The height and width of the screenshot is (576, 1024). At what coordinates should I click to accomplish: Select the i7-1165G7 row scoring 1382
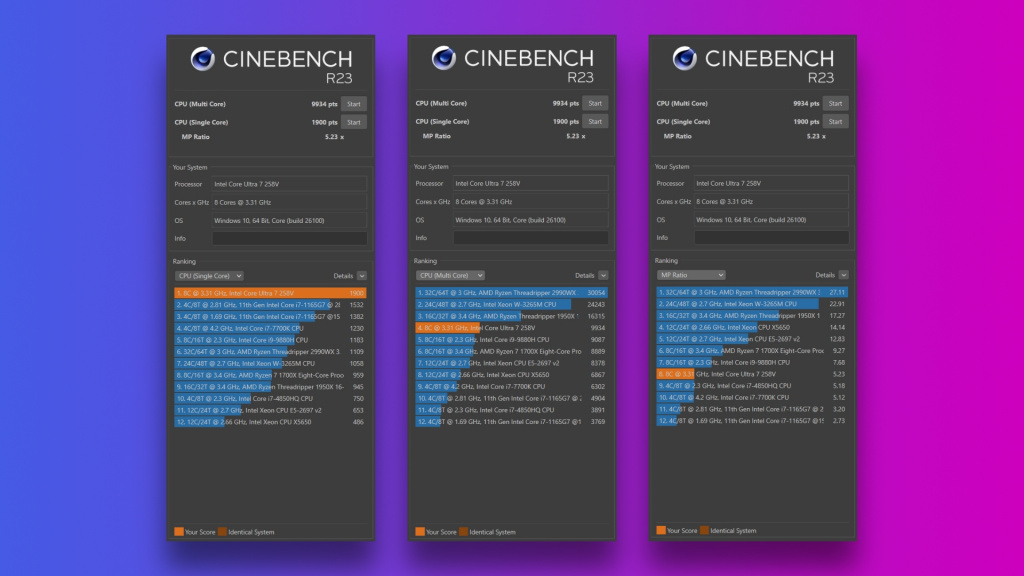point(270,317)
